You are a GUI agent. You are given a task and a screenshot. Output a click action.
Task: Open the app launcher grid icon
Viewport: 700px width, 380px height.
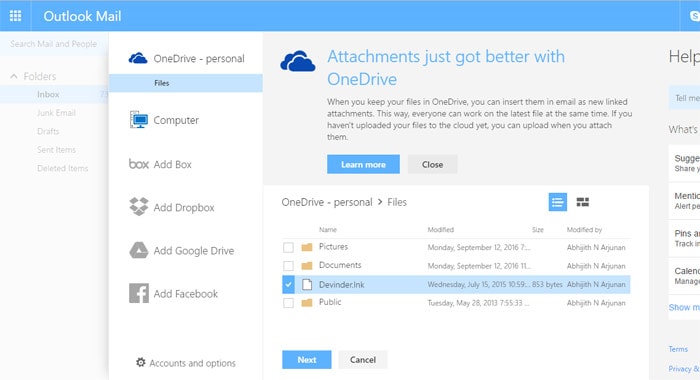(15, 16)
